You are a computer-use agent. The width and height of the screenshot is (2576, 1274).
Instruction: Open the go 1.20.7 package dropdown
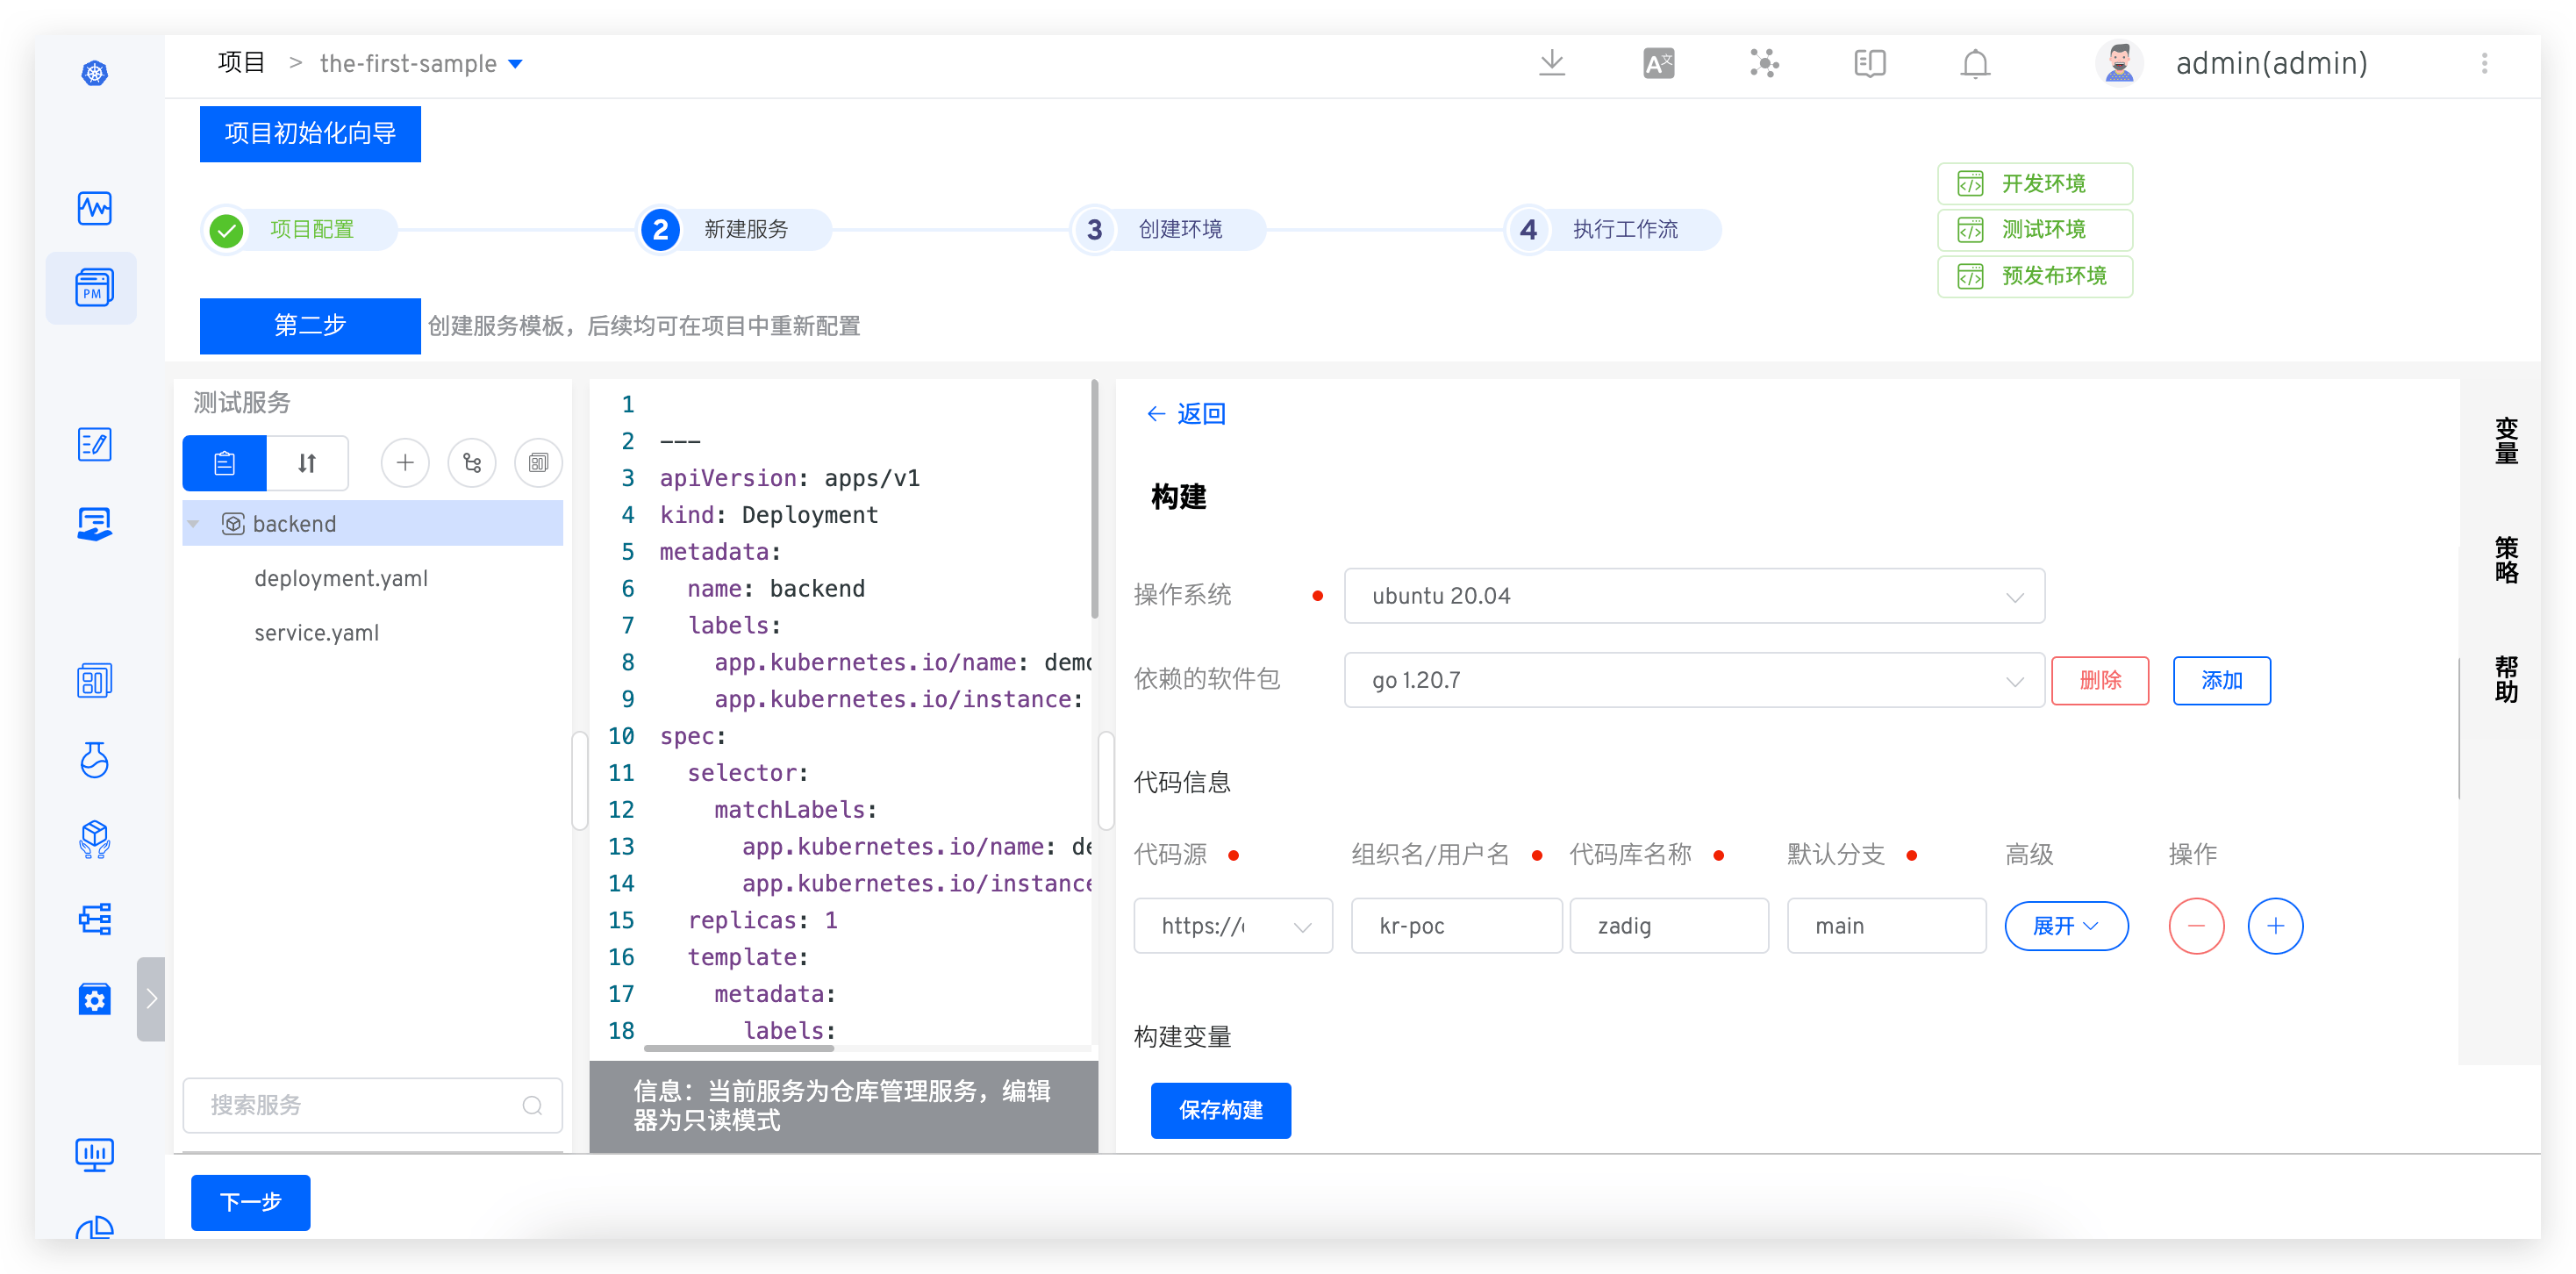pos(1693,680)
